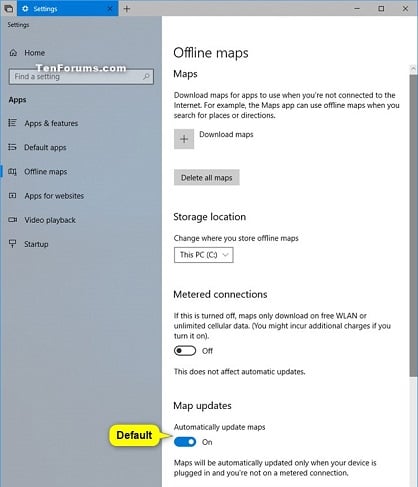Close the Settings tab
The width and height of the screenshot is (418, 487).
click(110, 9)
